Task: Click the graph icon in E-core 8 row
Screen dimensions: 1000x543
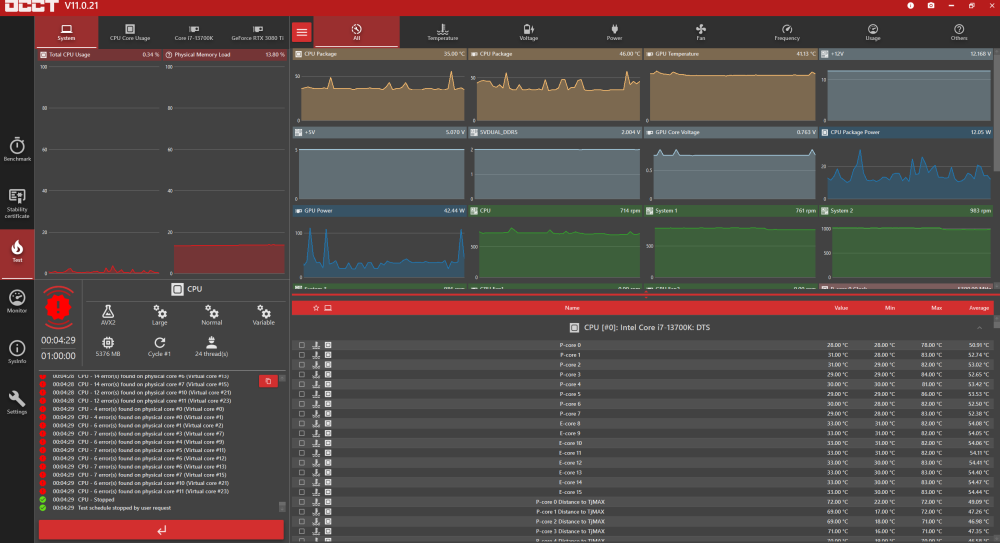Action: pos(316,424)
